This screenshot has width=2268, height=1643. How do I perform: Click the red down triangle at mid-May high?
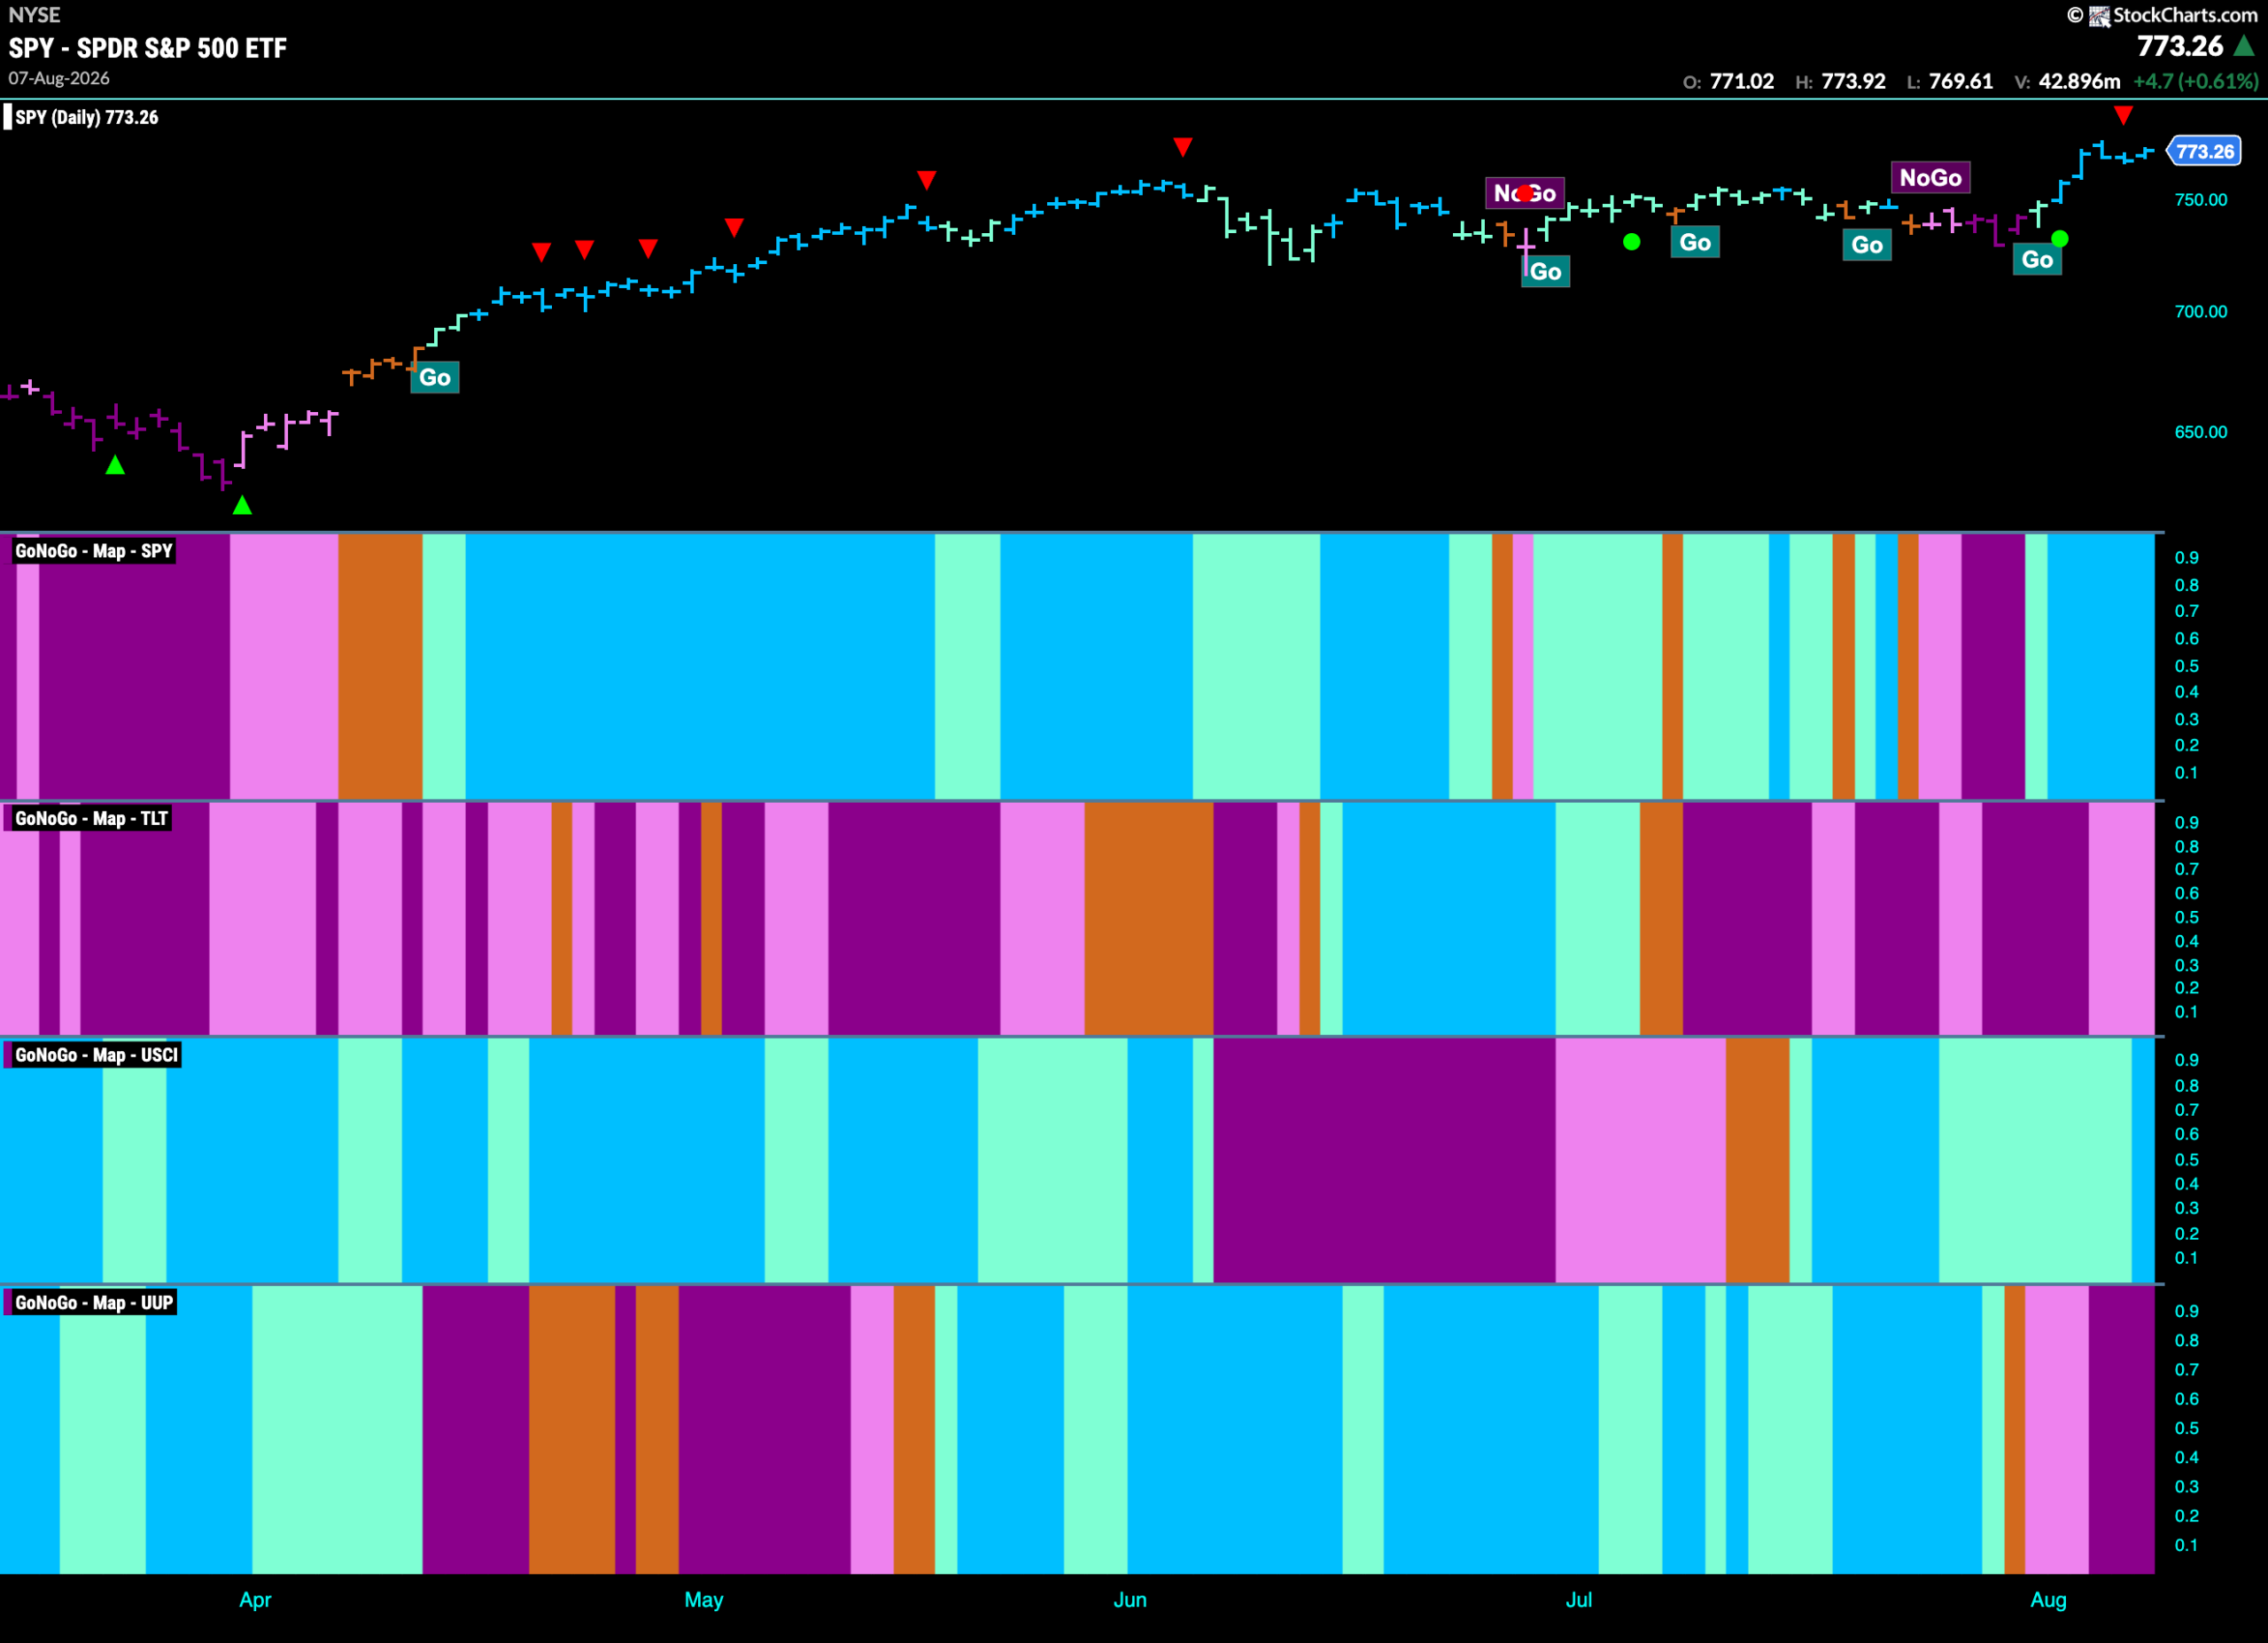pyautogui.click(x=927, y=180)
